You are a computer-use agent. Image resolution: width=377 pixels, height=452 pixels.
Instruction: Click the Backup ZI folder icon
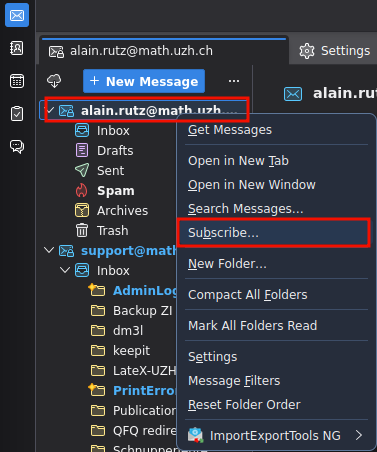98,310
